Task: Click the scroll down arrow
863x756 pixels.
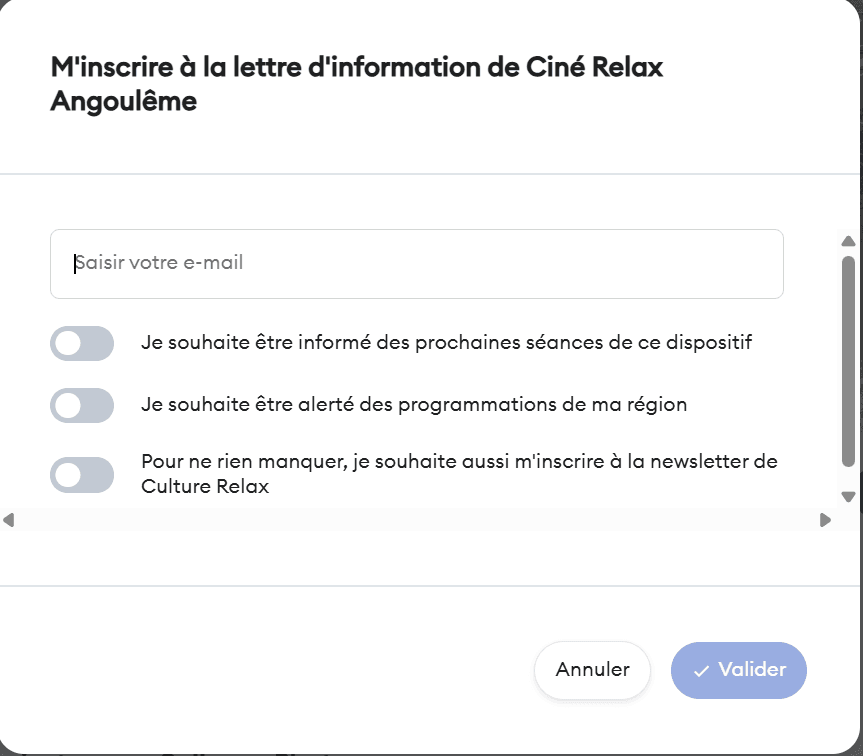Action: (848, 497)
